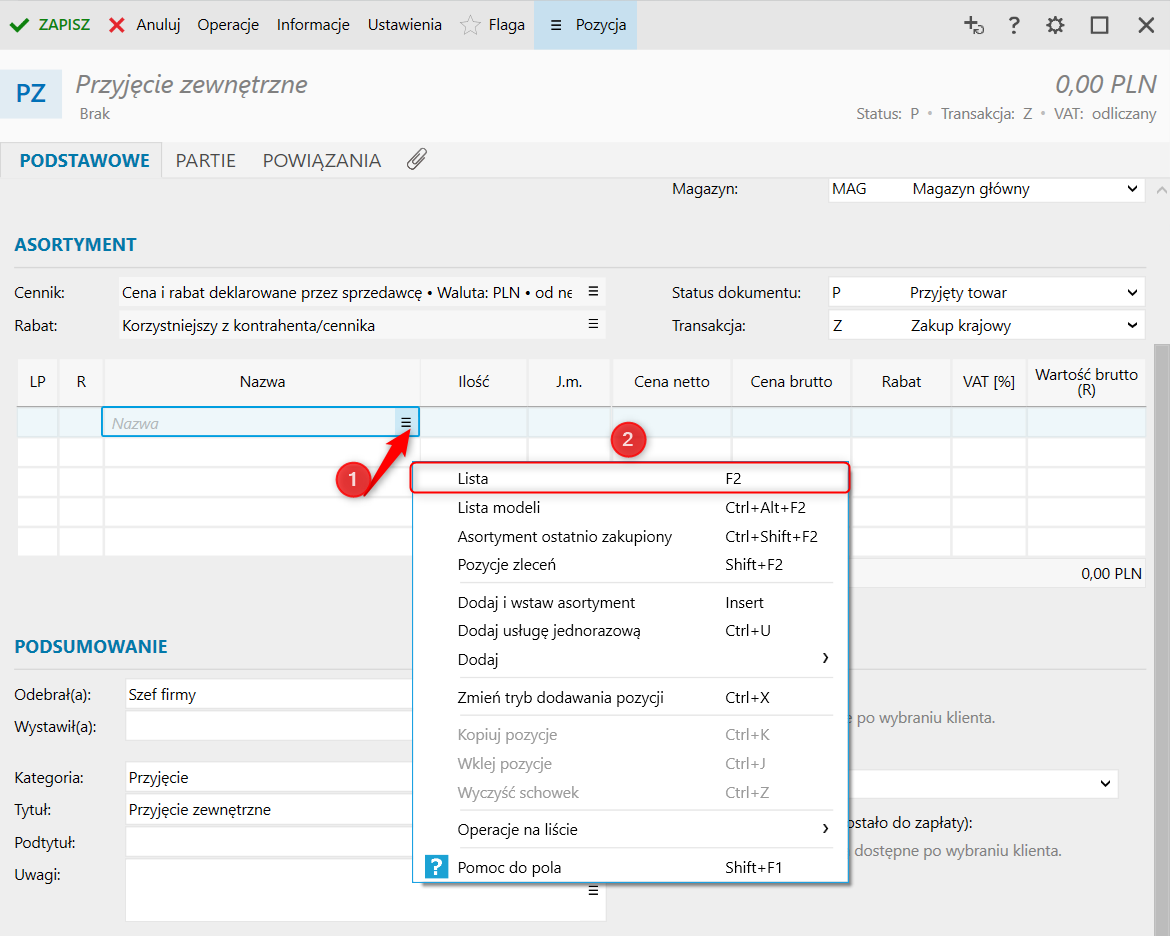Viewport: 1170px width, 936px height.
Task: Click the Flaga star icon
Action: (x=470, y=25)
